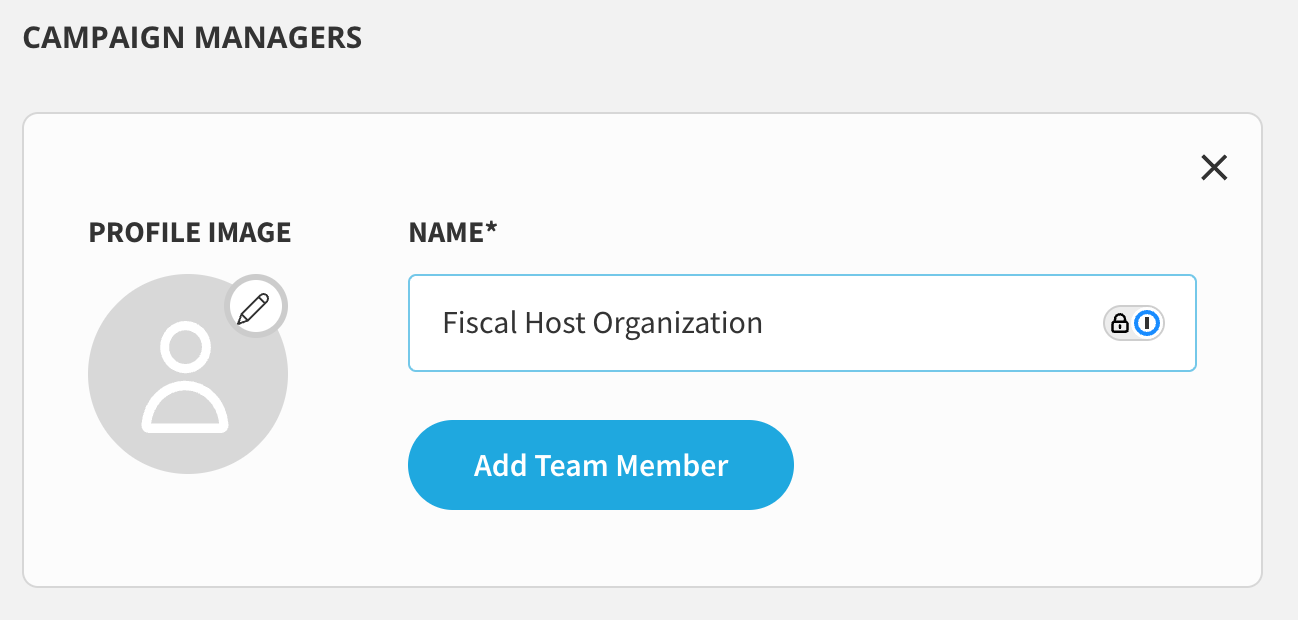Focus the Name input field
This screenshot has height=620, width=1298.
[x=802, y=323]
